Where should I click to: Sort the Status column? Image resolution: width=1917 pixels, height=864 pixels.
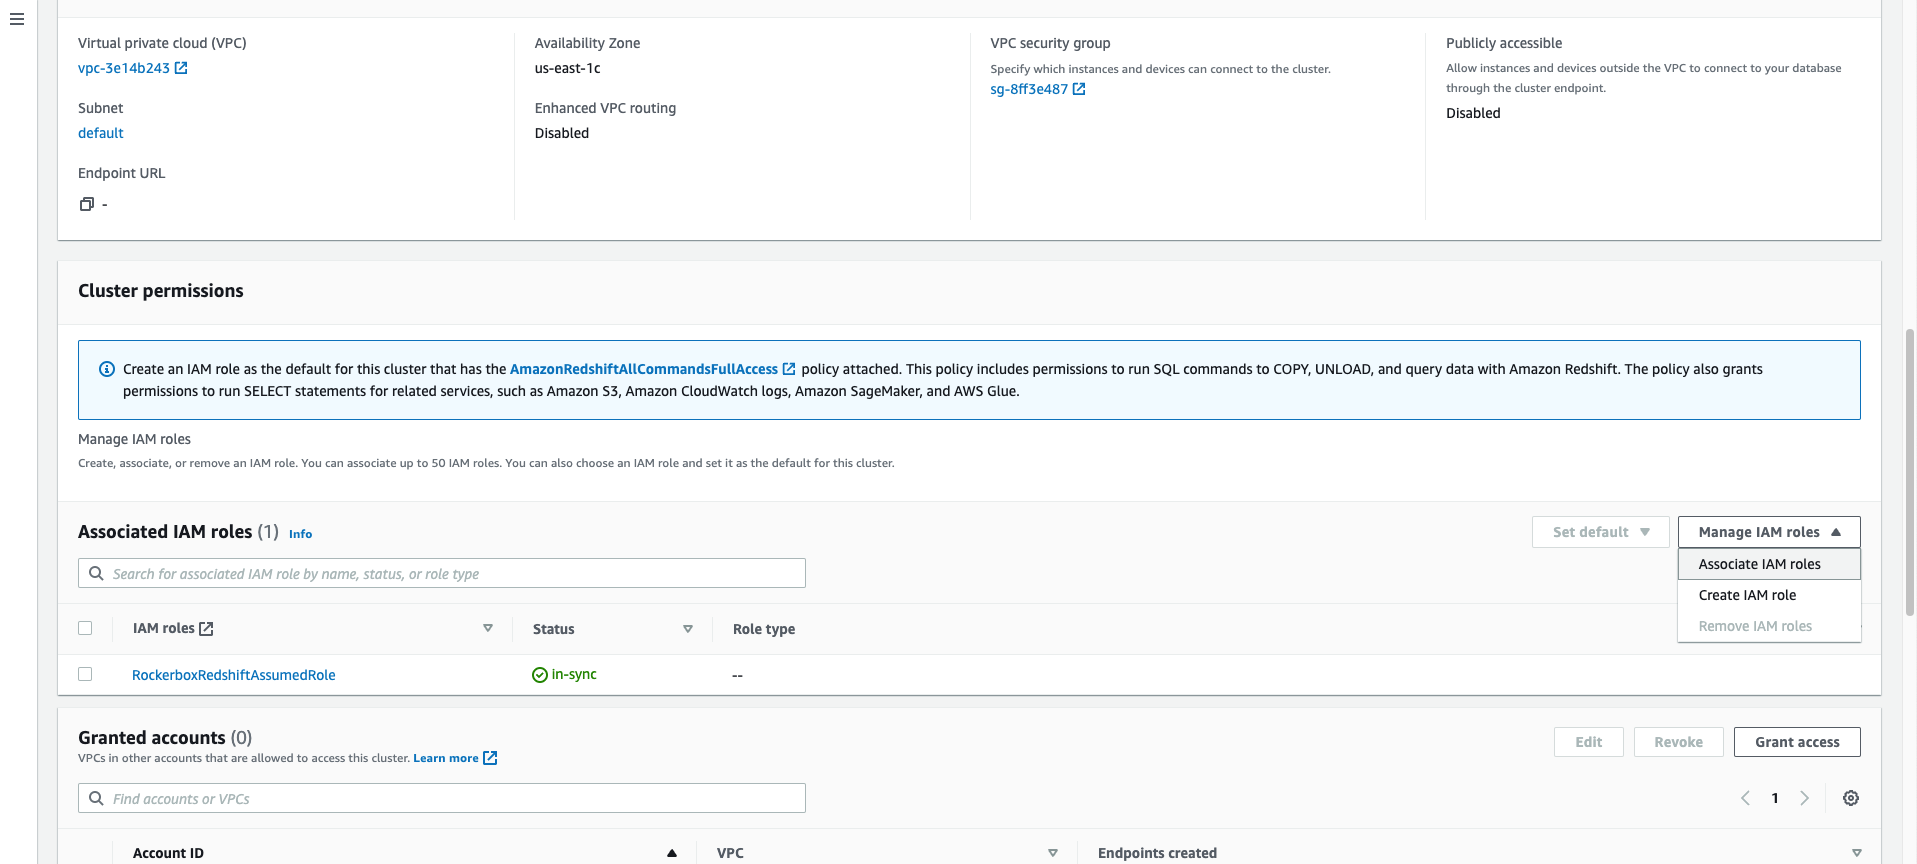coord(688,629)
